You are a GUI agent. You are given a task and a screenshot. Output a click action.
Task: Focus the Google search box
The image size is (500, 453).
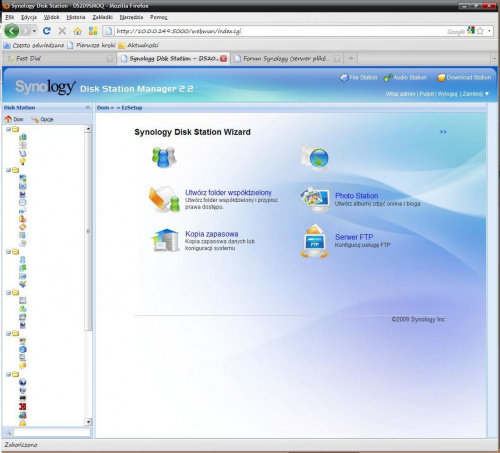point(456,31)
